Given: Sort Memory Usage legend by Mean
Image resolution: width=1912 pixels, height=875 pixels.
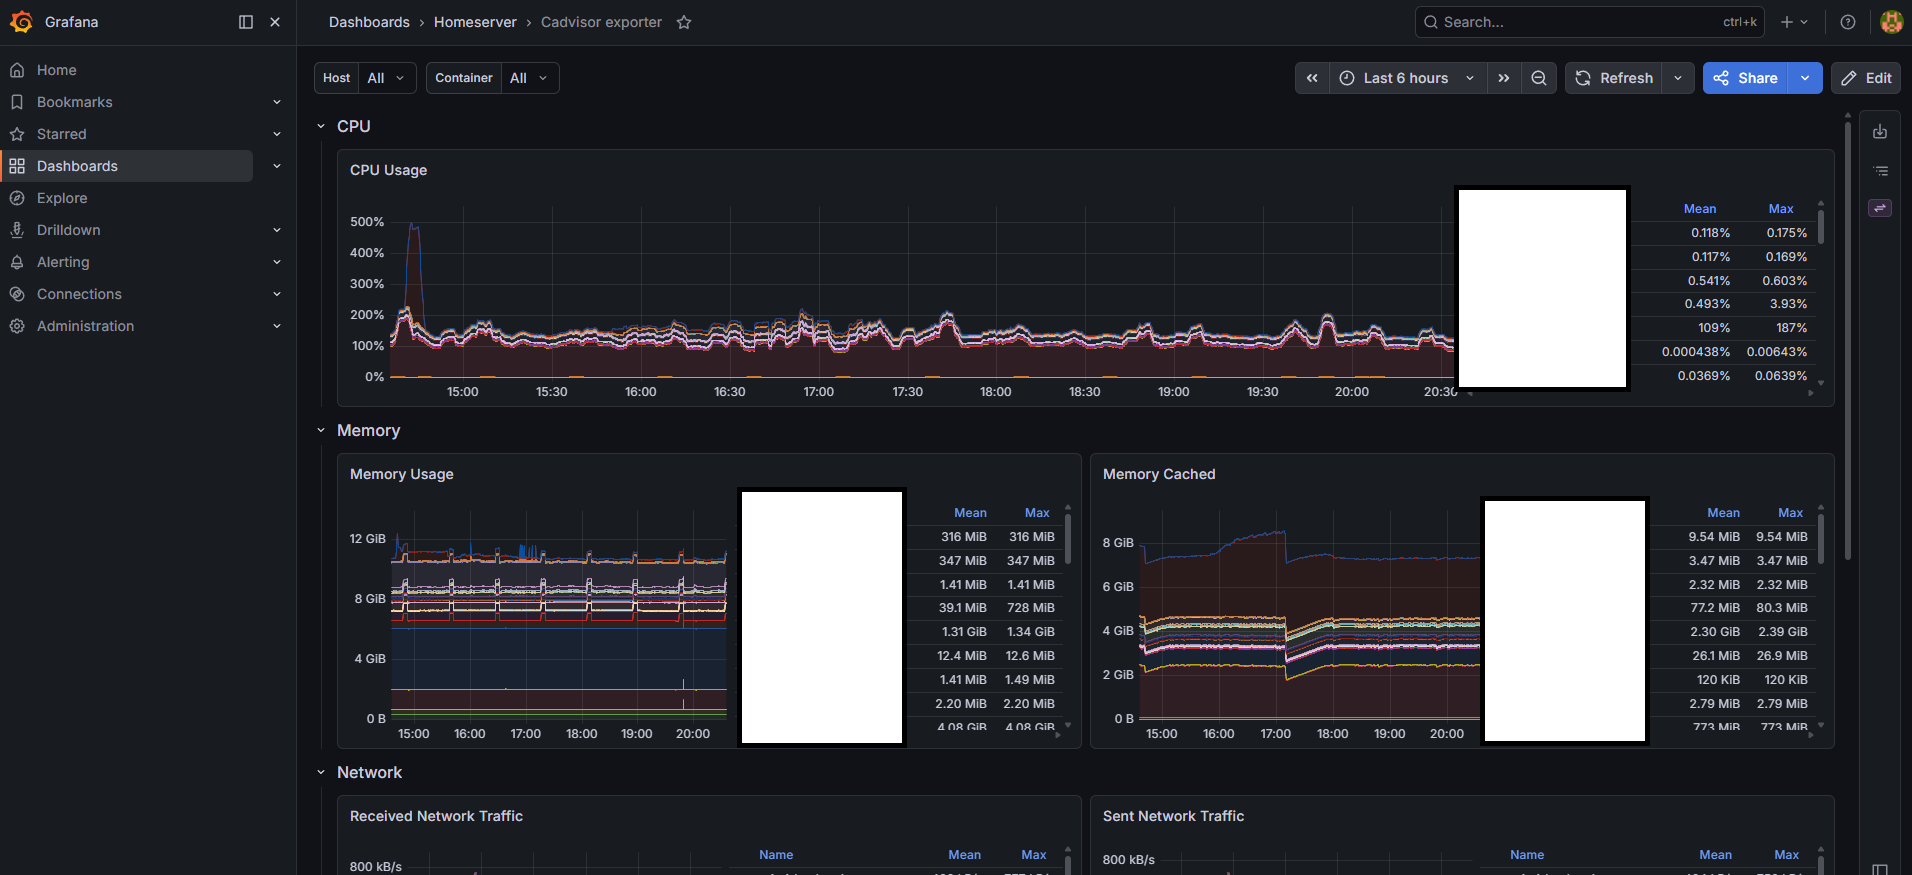Looking at the screenshot, I should pos(970,513).
